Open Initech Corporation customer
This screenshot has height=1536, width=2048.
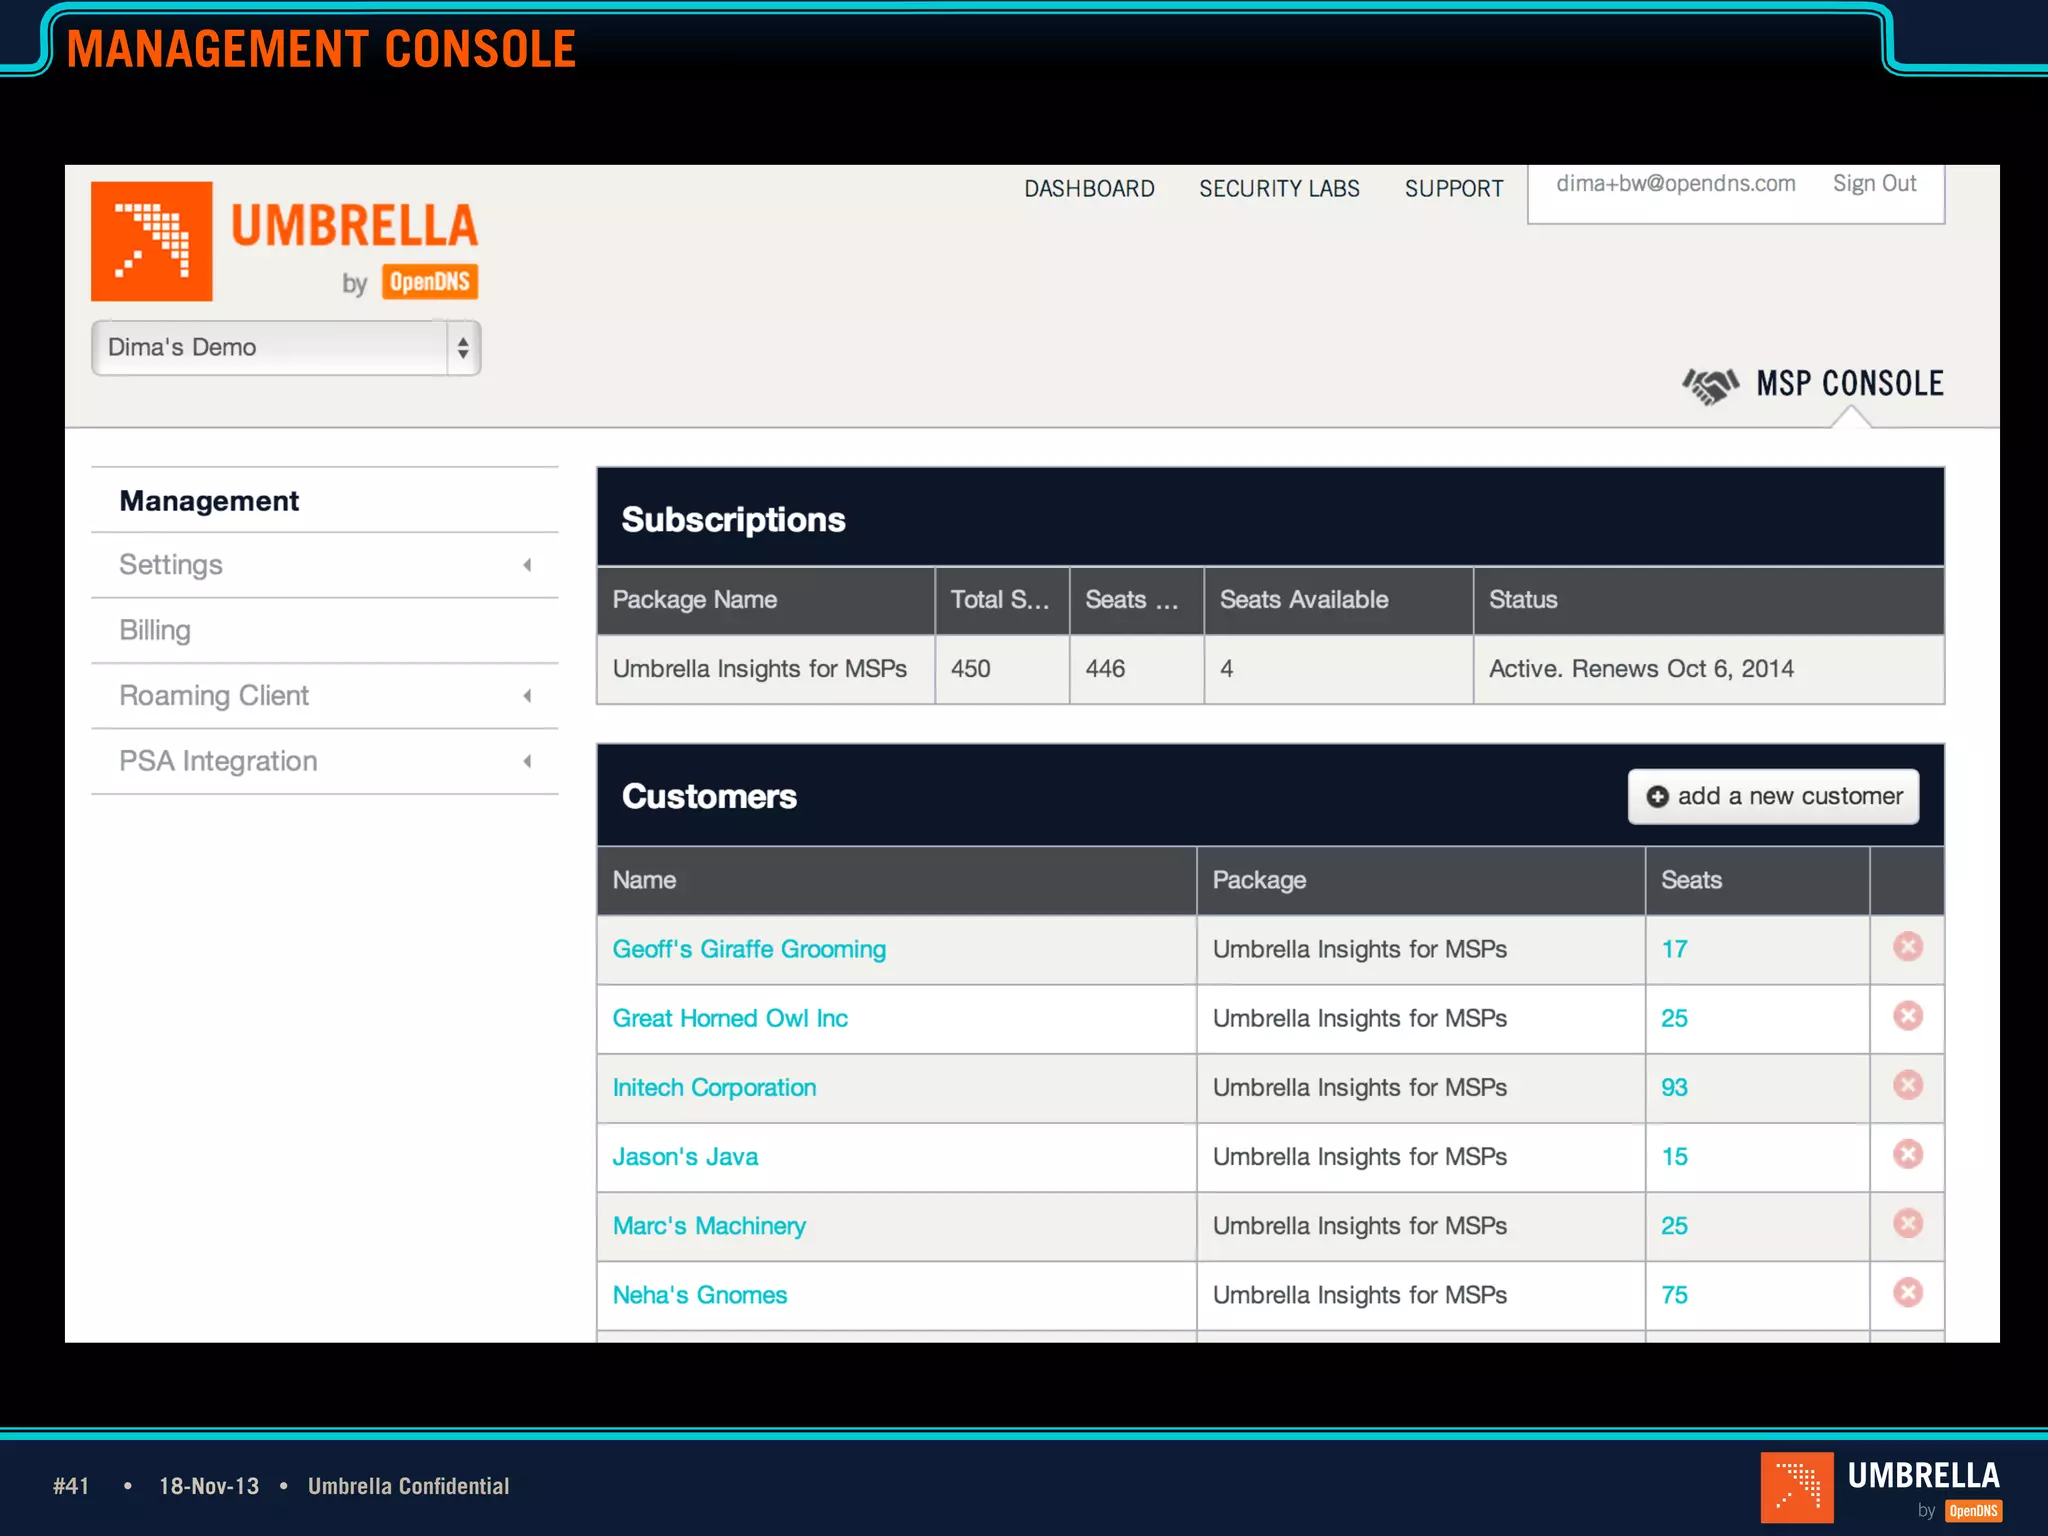pyautogui.click(x=714, y=1087)
